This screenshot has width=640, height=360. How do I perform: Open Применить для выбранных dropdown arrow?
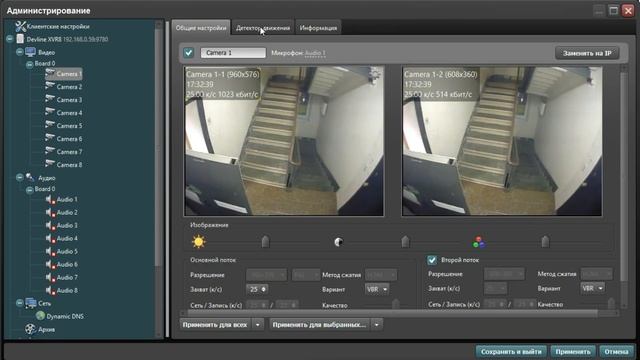tap(376, 325)
